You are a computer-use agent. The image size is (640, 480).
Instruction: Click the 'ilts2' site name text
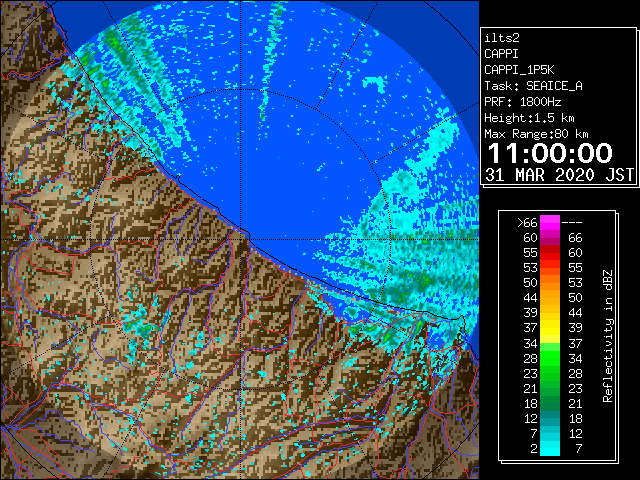point(502,38)
